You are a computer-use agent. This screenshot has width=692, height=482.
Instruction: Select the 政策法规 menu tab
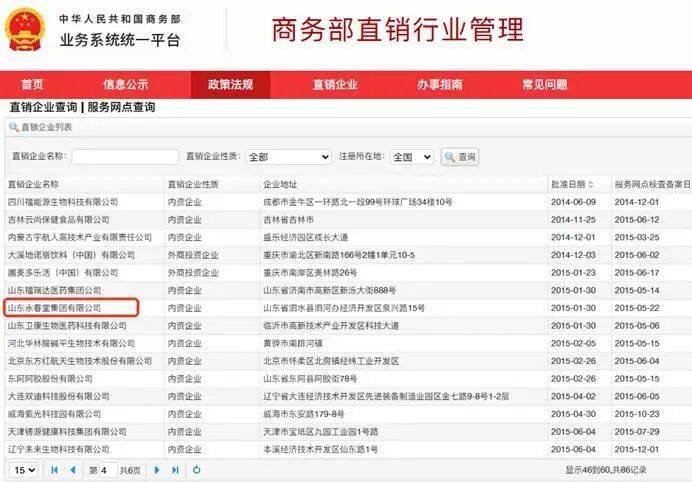tap(230, 84)
